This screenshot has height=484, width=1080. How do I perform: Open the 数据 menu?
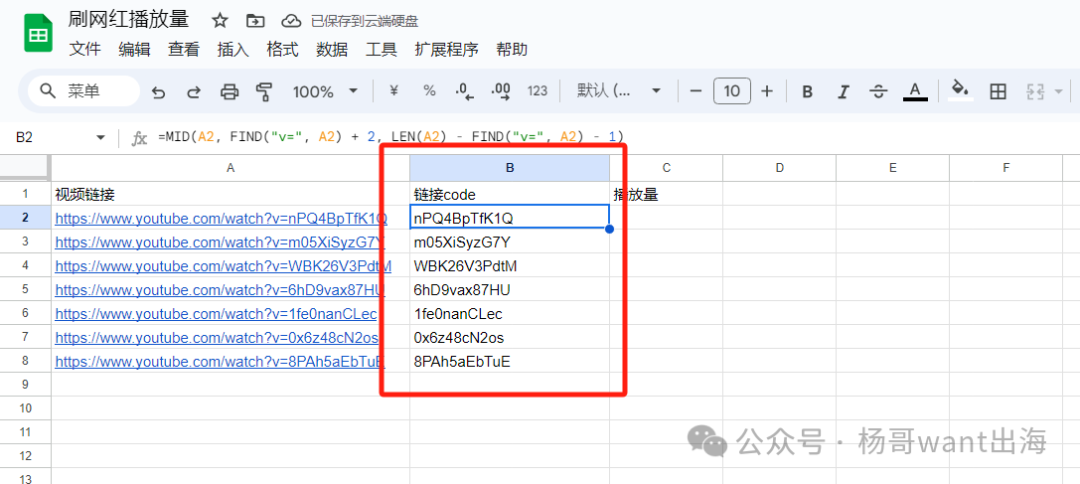332,50
